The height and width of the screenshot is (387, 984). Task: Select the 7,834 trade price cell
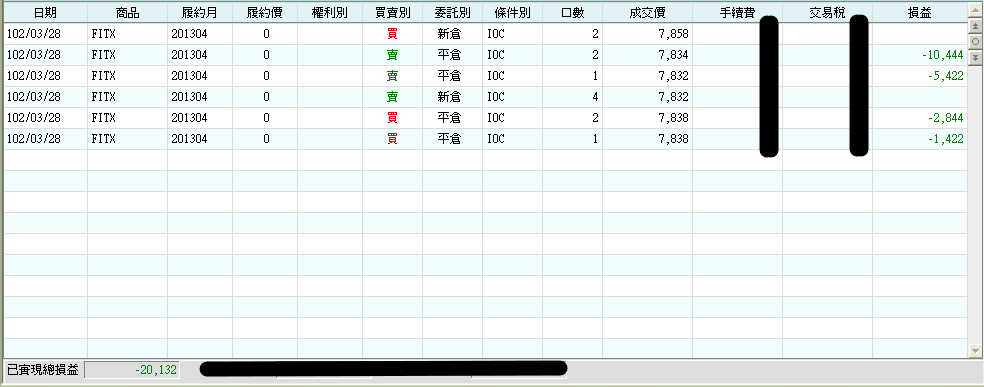(647, 55)
